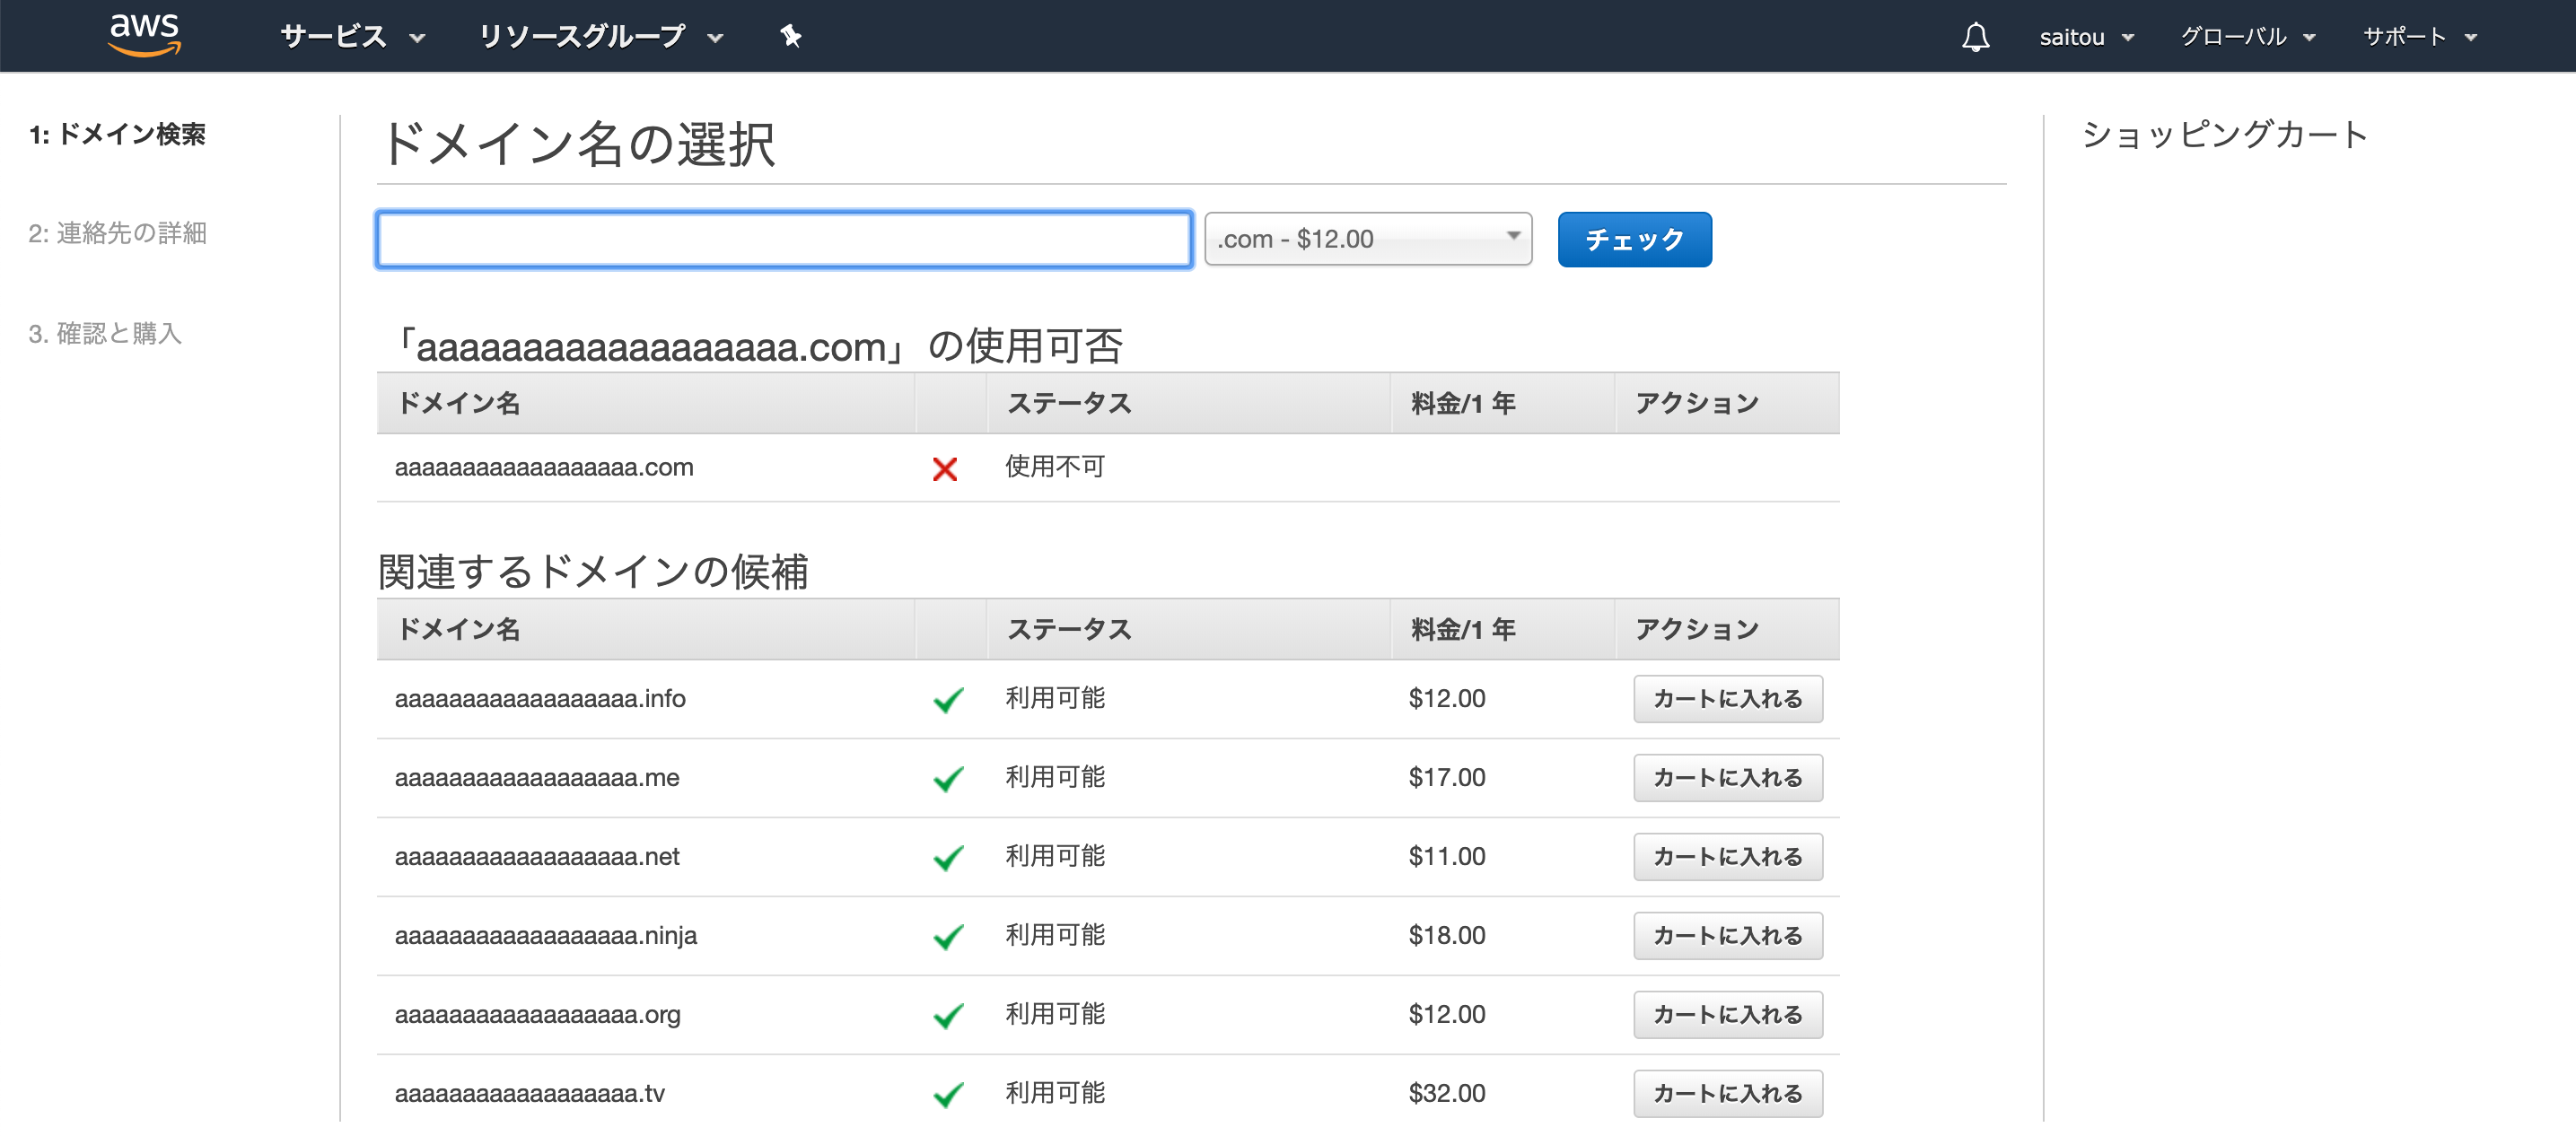Open the サポート menu
The image size is (2576, 1136).
[x=2420, y=36]
